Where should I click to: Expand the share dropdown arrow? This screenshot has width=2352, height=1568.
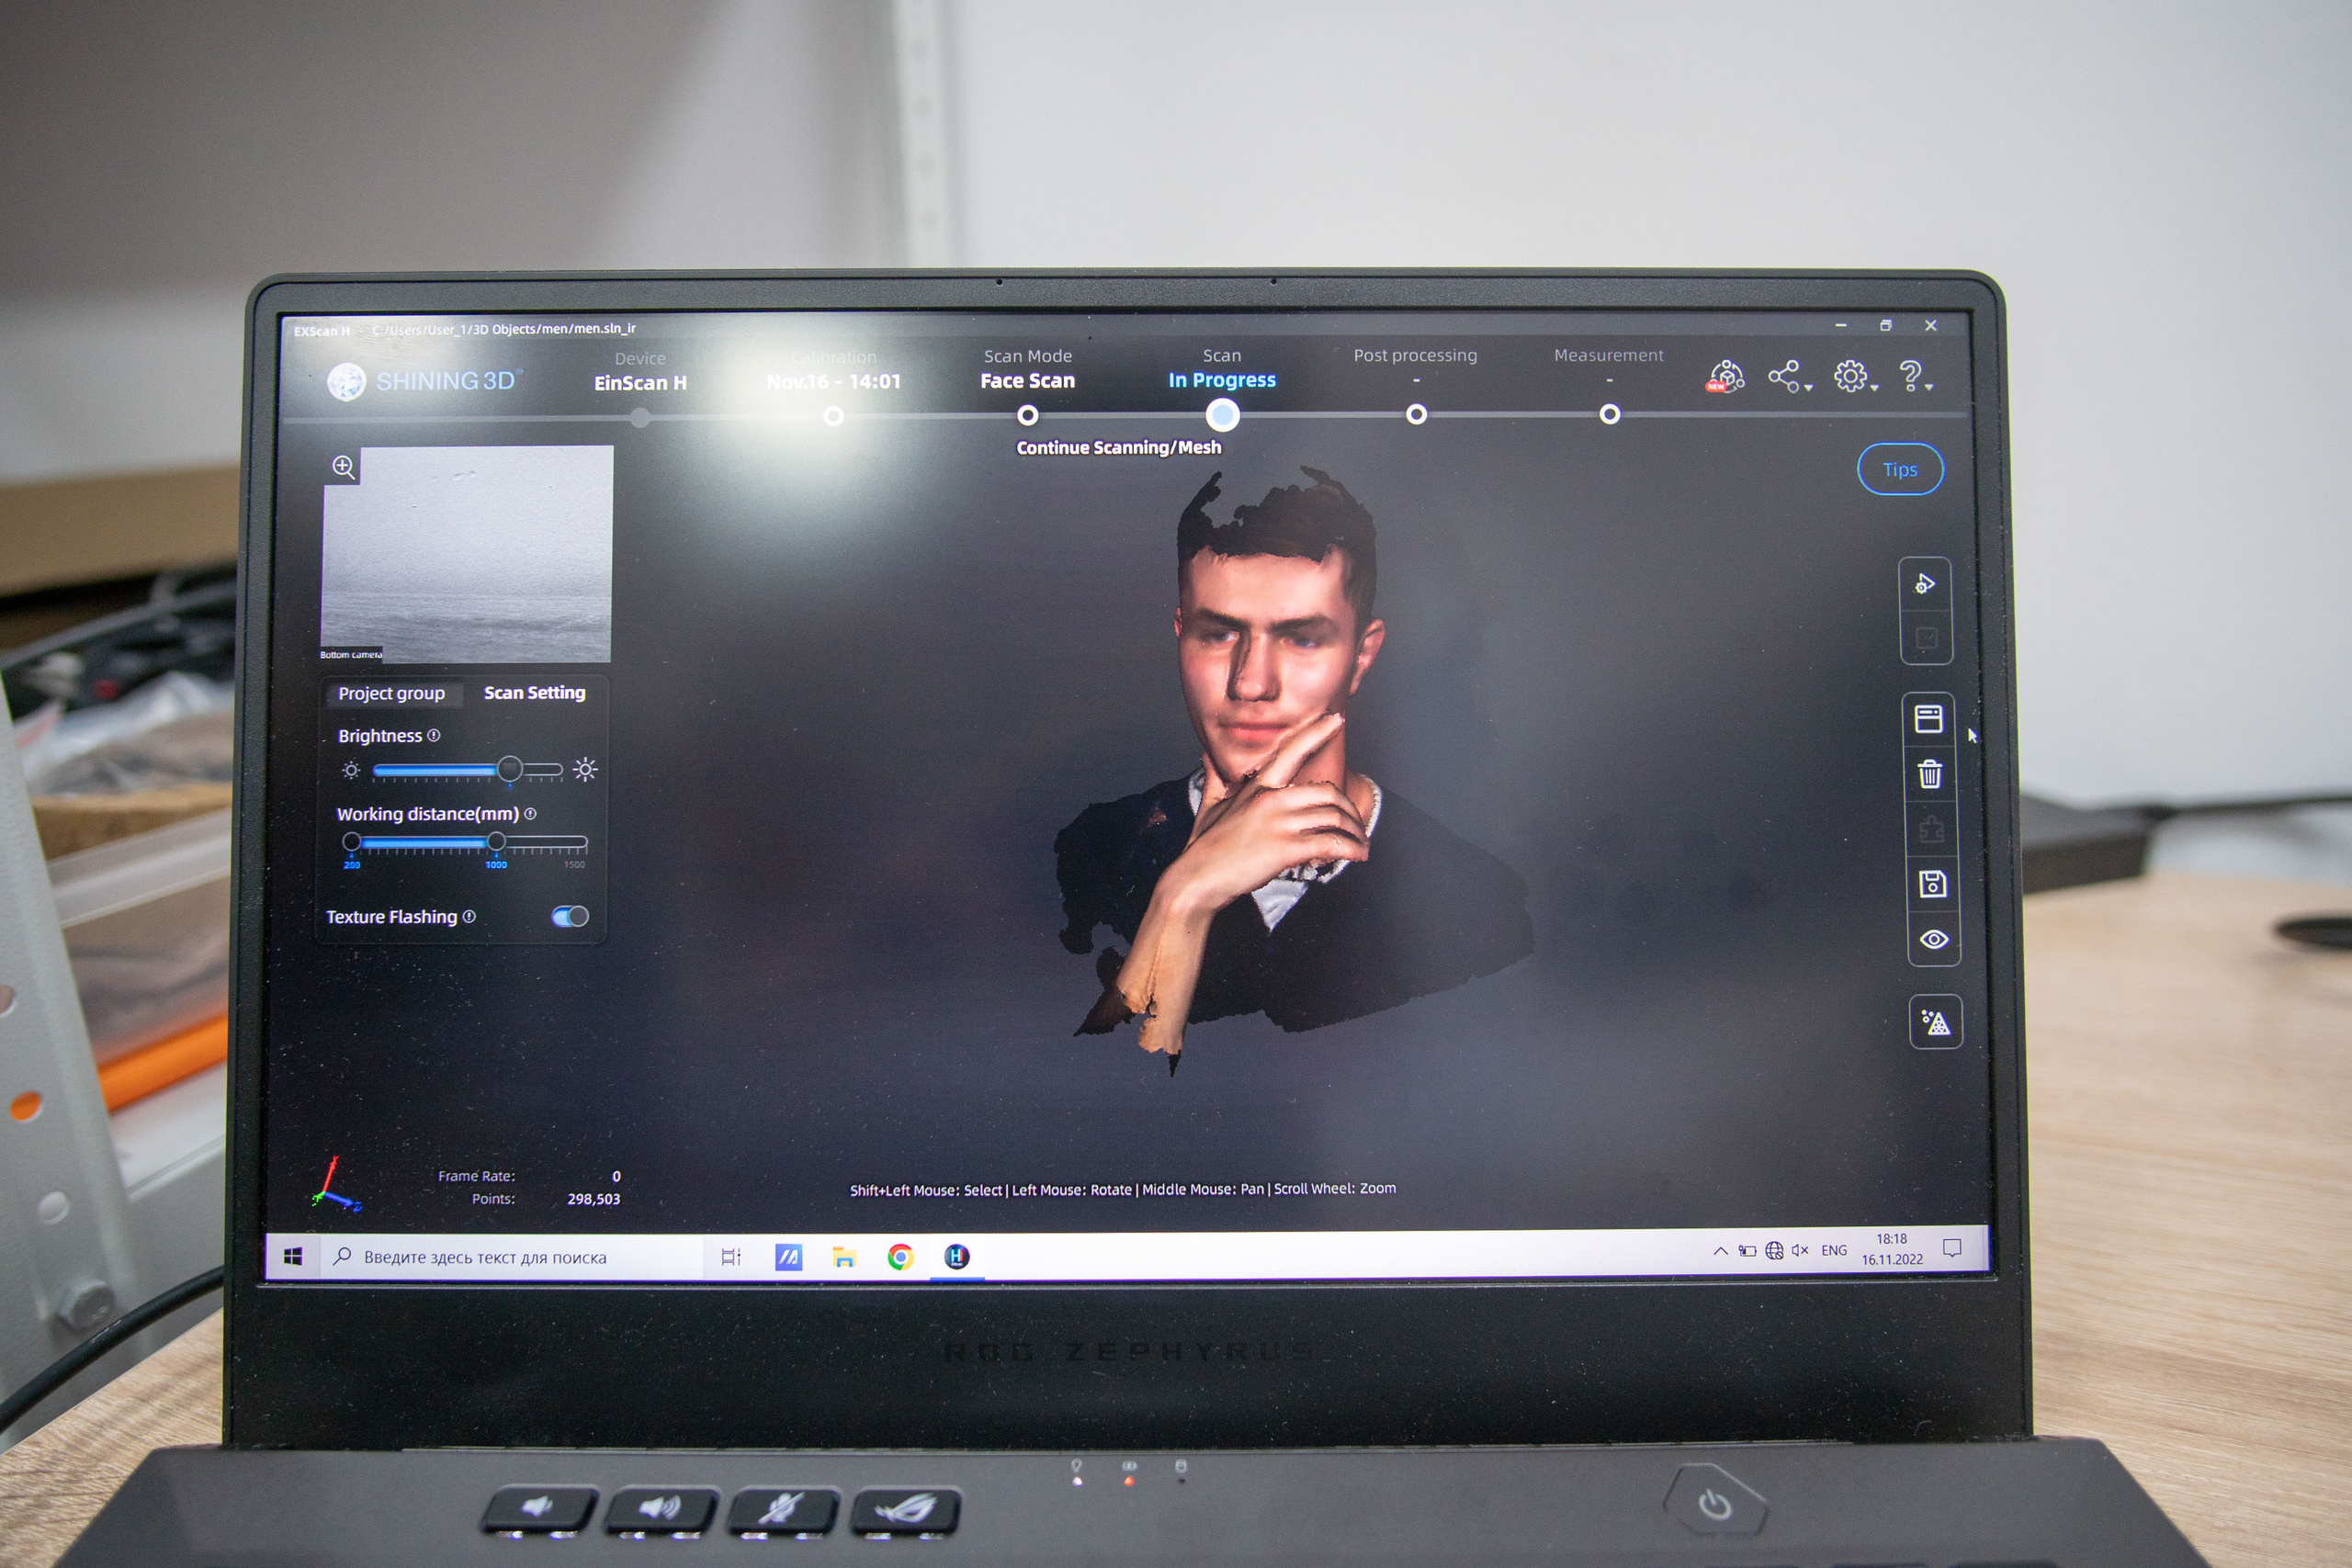(1809, 388)
